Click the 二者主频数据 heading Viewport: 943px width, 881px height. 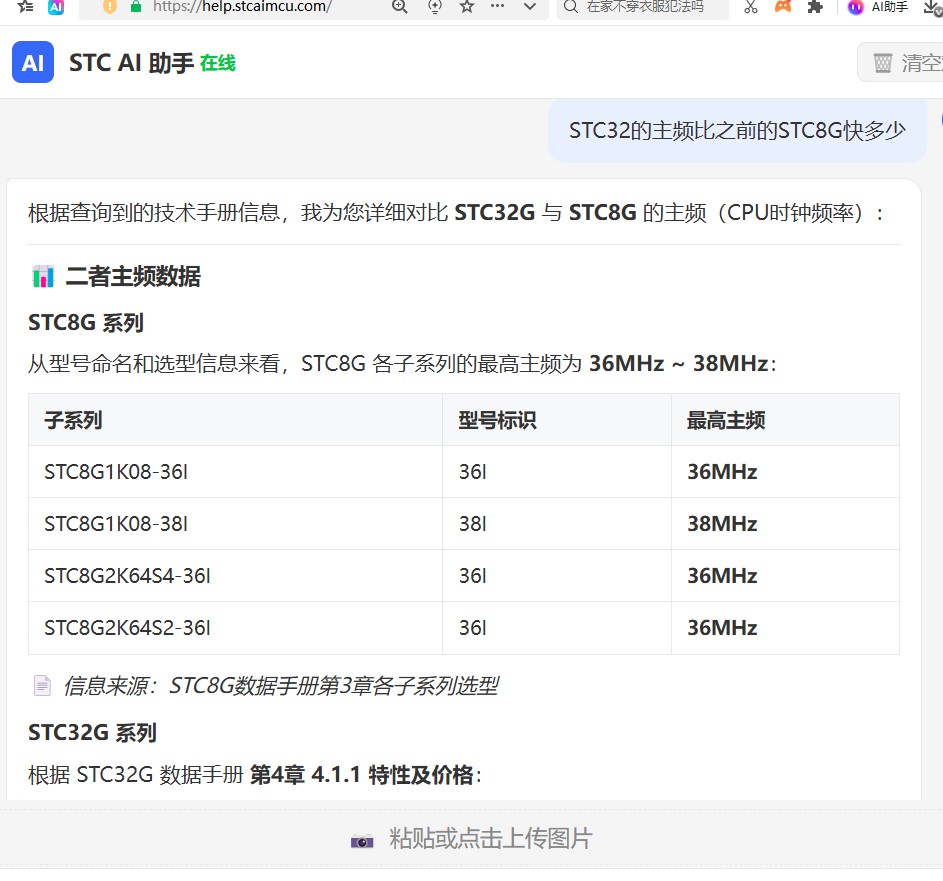pyautogui.click(x=133, y=277)
